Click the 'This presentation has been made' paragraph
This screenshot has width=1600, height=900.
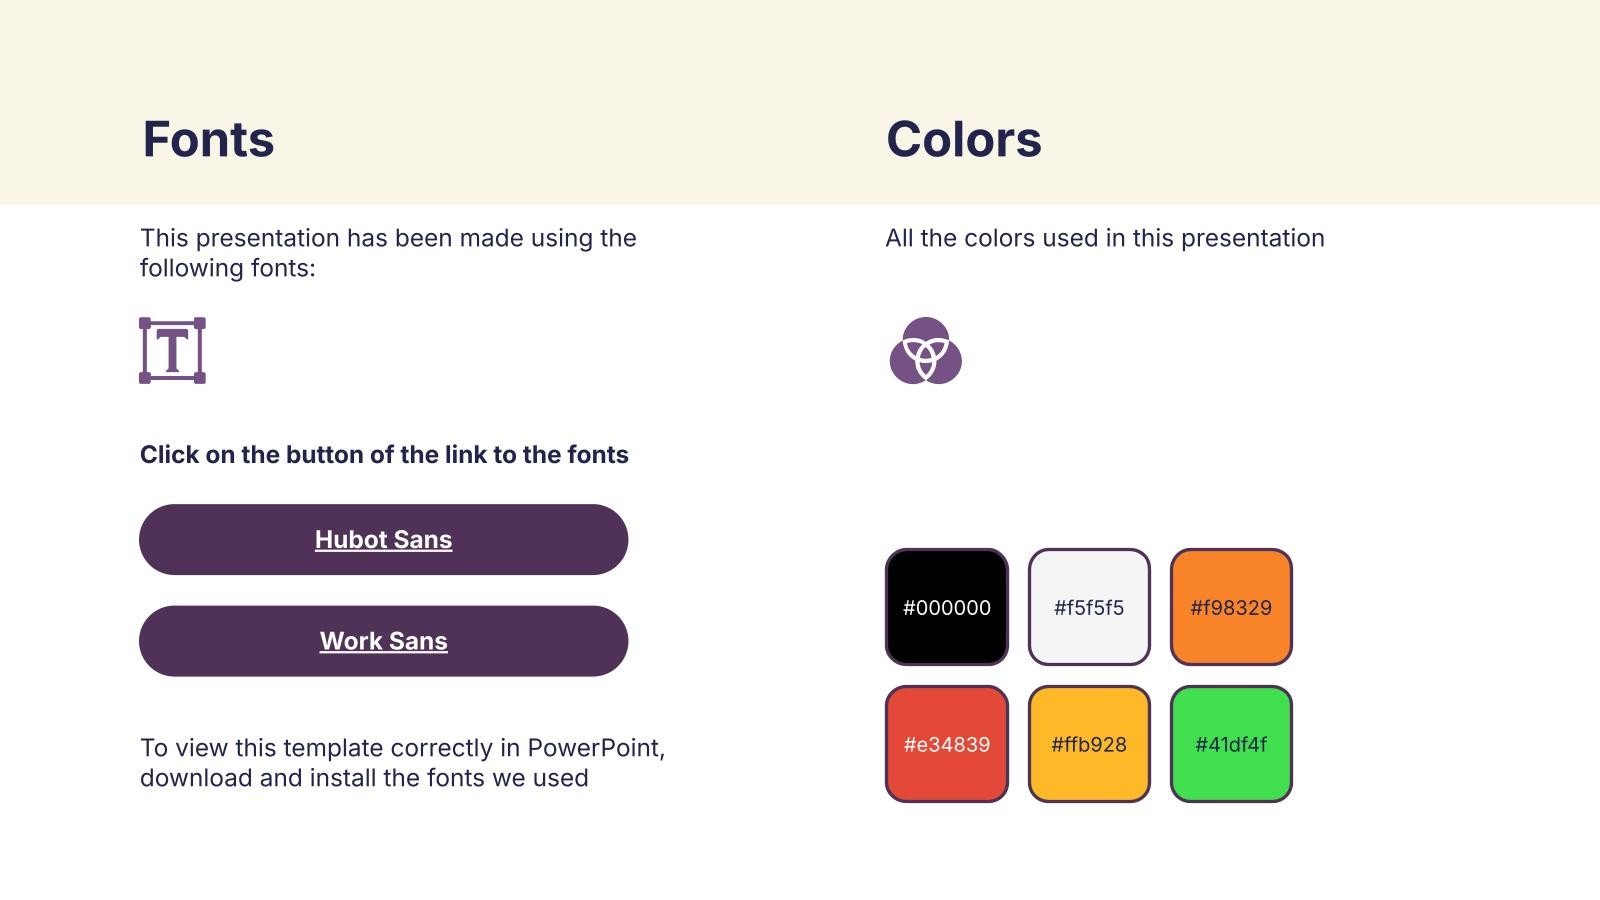(x=388, y=253)
